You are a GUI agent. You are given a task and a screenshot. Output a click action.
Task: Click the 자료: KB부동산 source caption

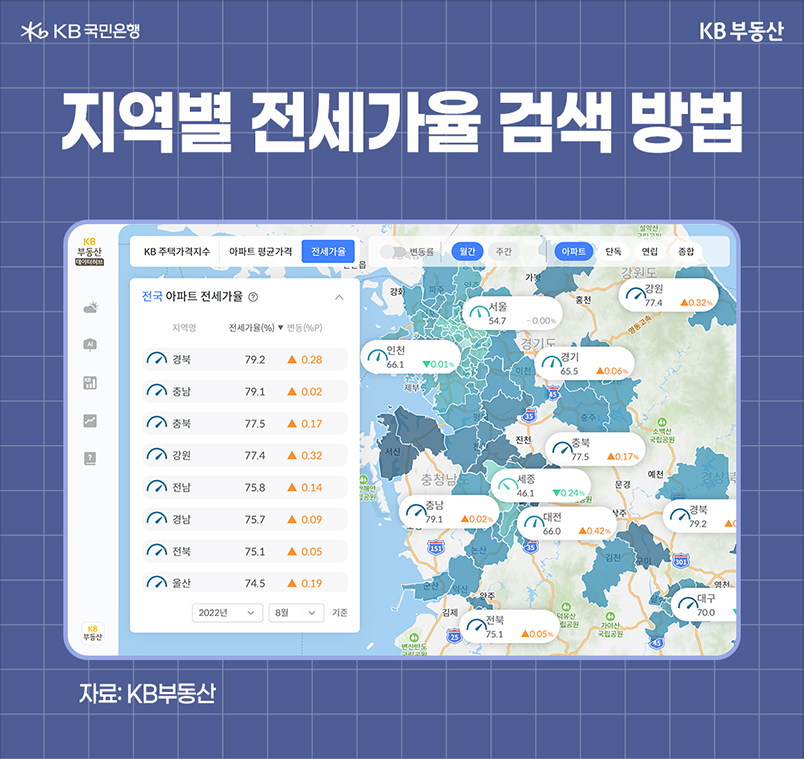click(147, 693)
